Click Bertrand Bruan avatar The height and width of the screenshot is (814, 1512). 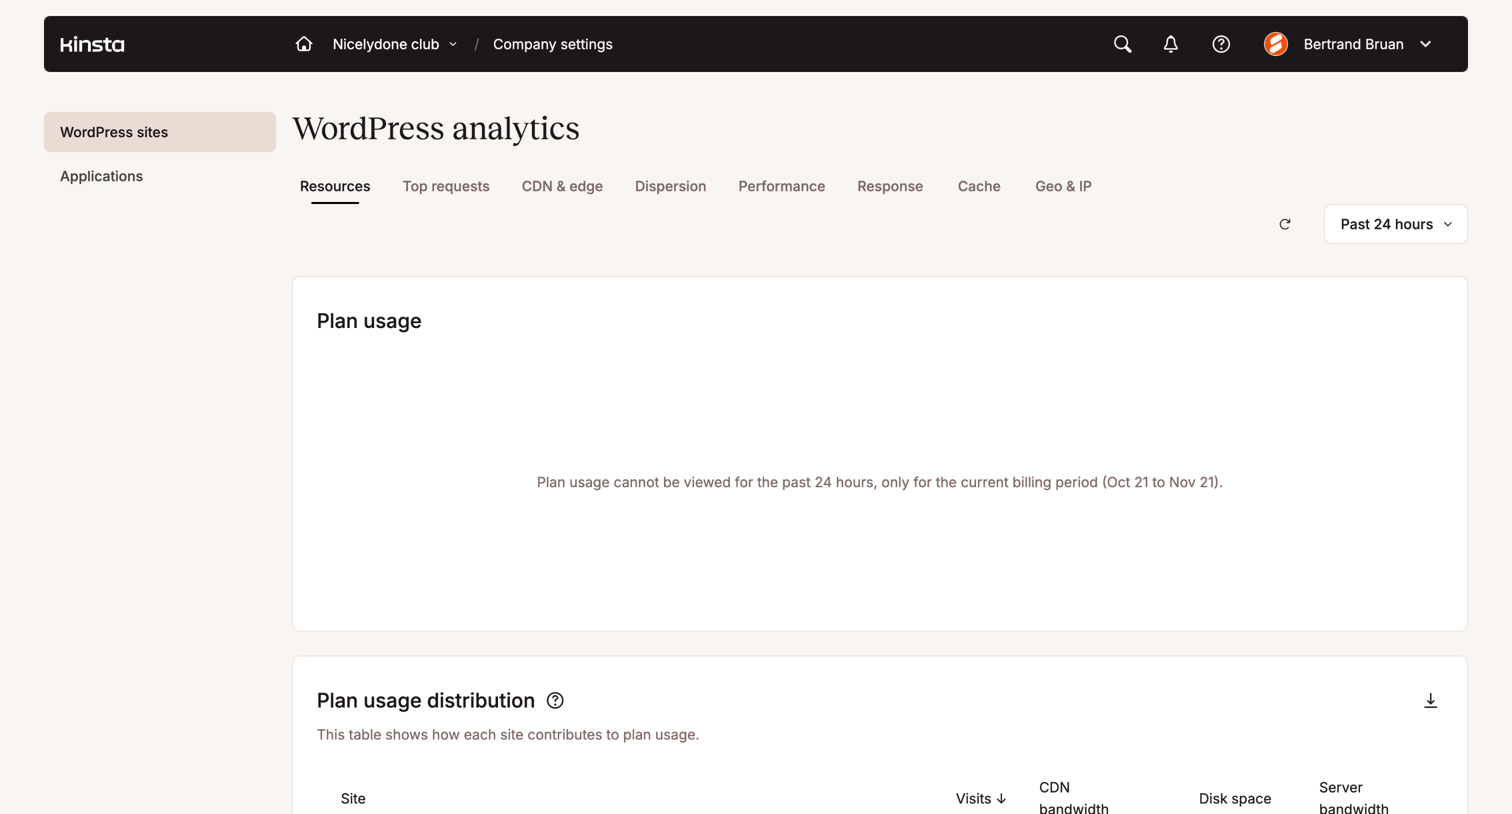(x=1276, y=44)
